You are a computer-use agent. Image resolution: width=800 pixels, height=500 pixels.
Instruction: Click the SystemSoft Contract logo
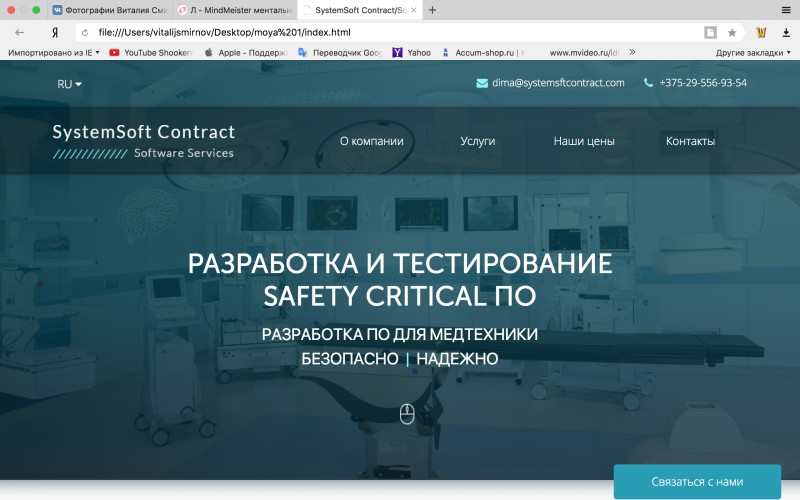143,141
